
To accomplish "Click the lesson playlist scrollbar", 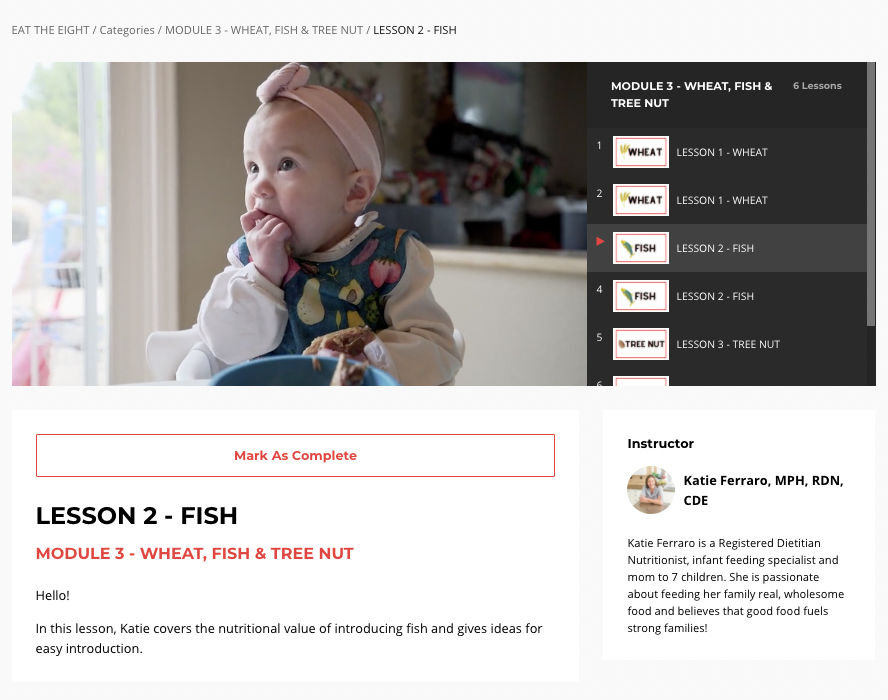I will tap(871, 194).
